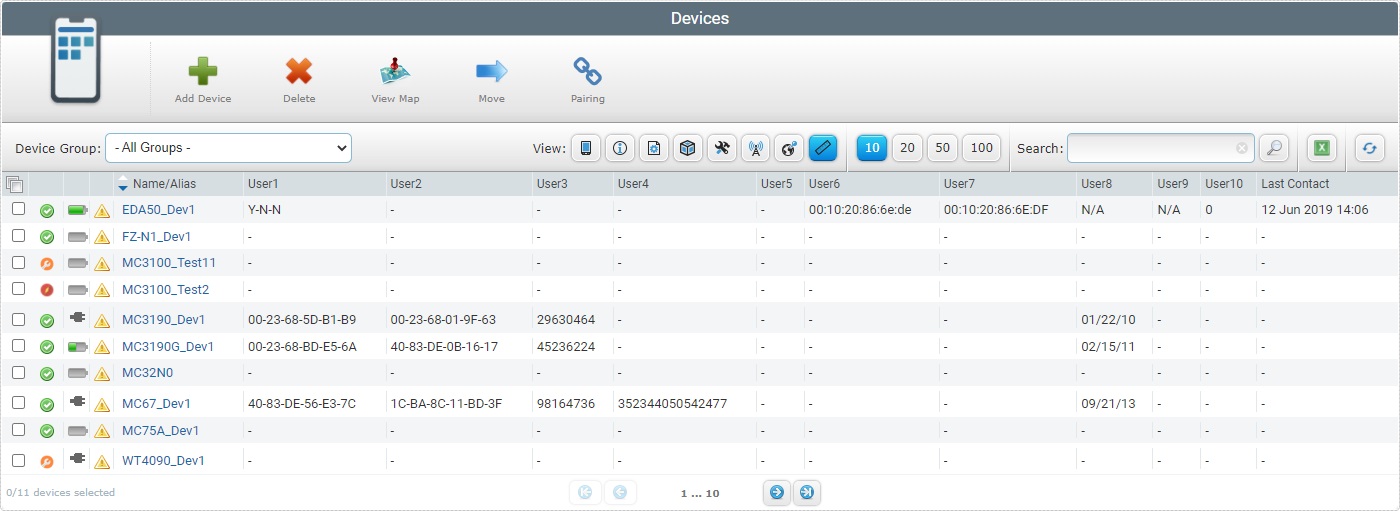
Task: Click the battery icon of MC3190G_Dev1
Action: coord(77,346)
